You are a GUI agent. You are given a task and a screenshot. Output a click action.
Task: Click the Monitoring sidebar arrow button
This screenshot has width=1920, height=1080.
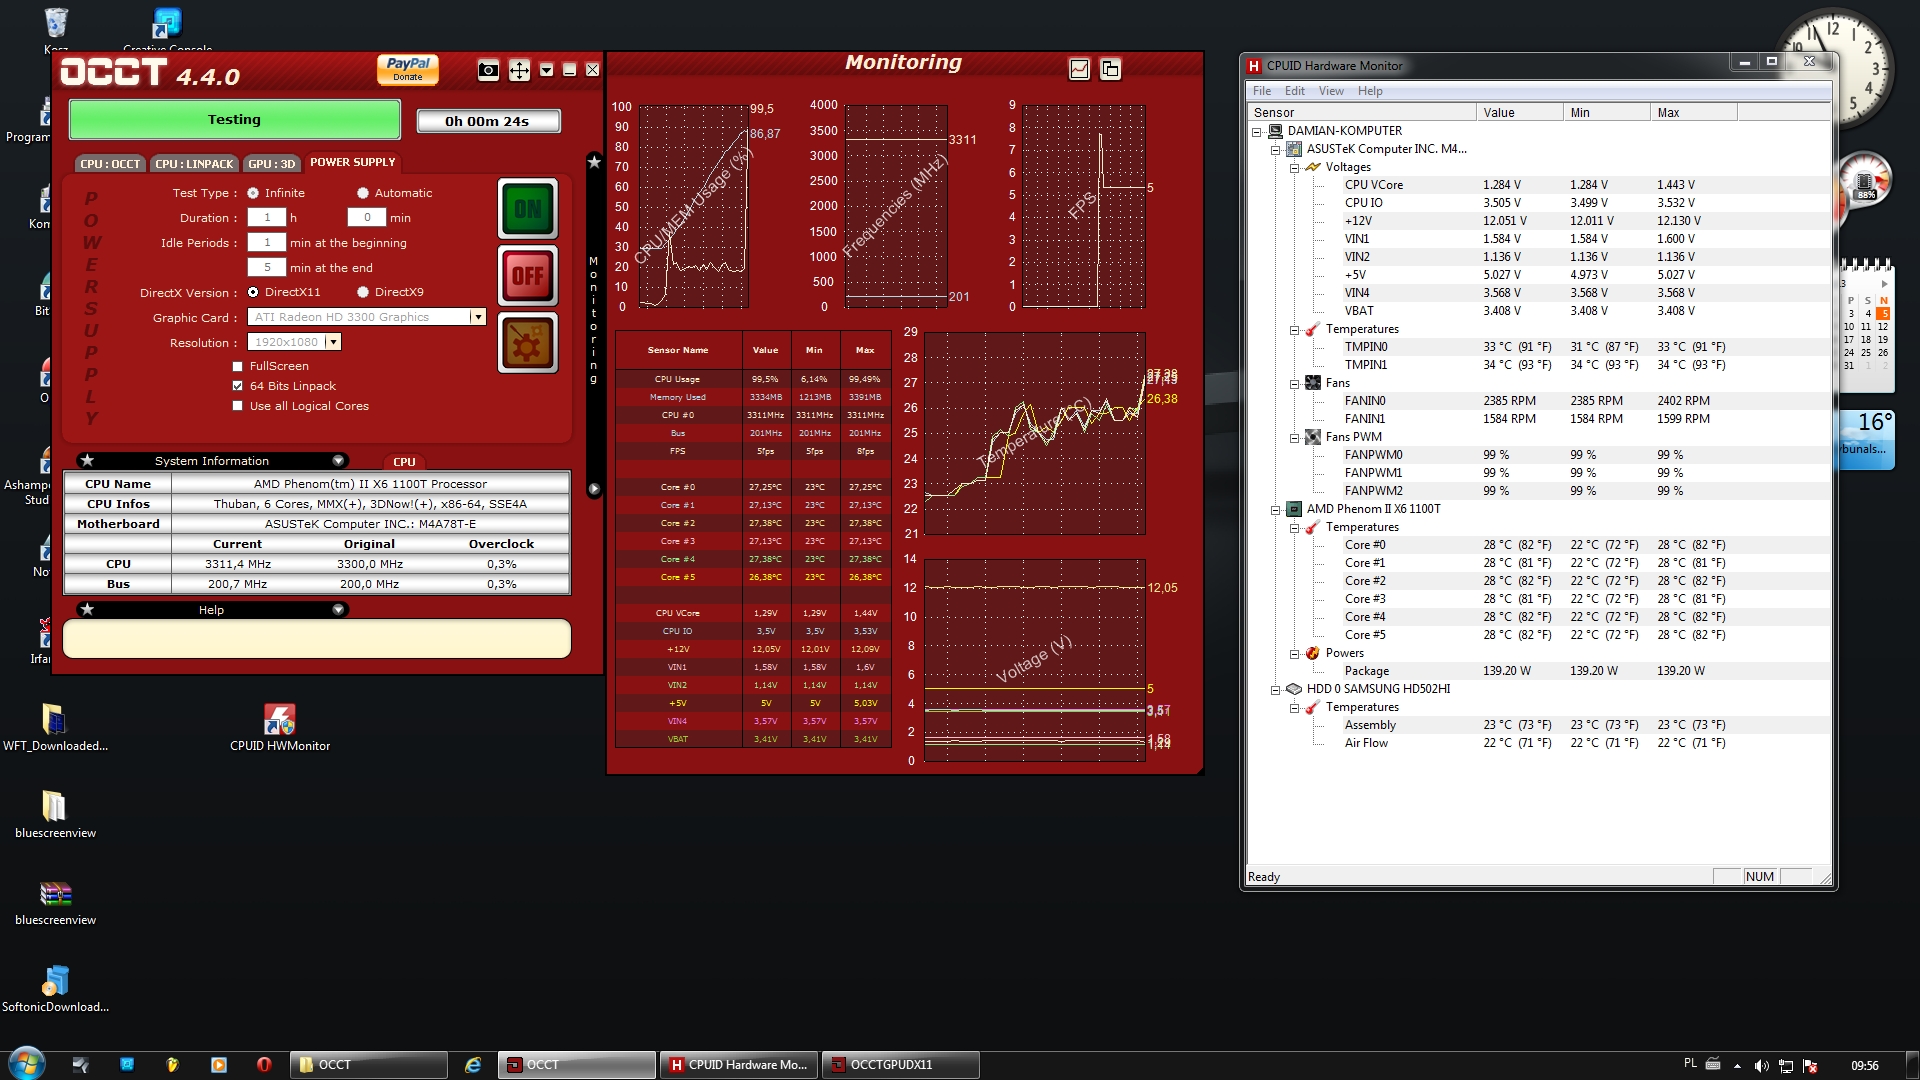pyautogui.click(x=594, y=489)
